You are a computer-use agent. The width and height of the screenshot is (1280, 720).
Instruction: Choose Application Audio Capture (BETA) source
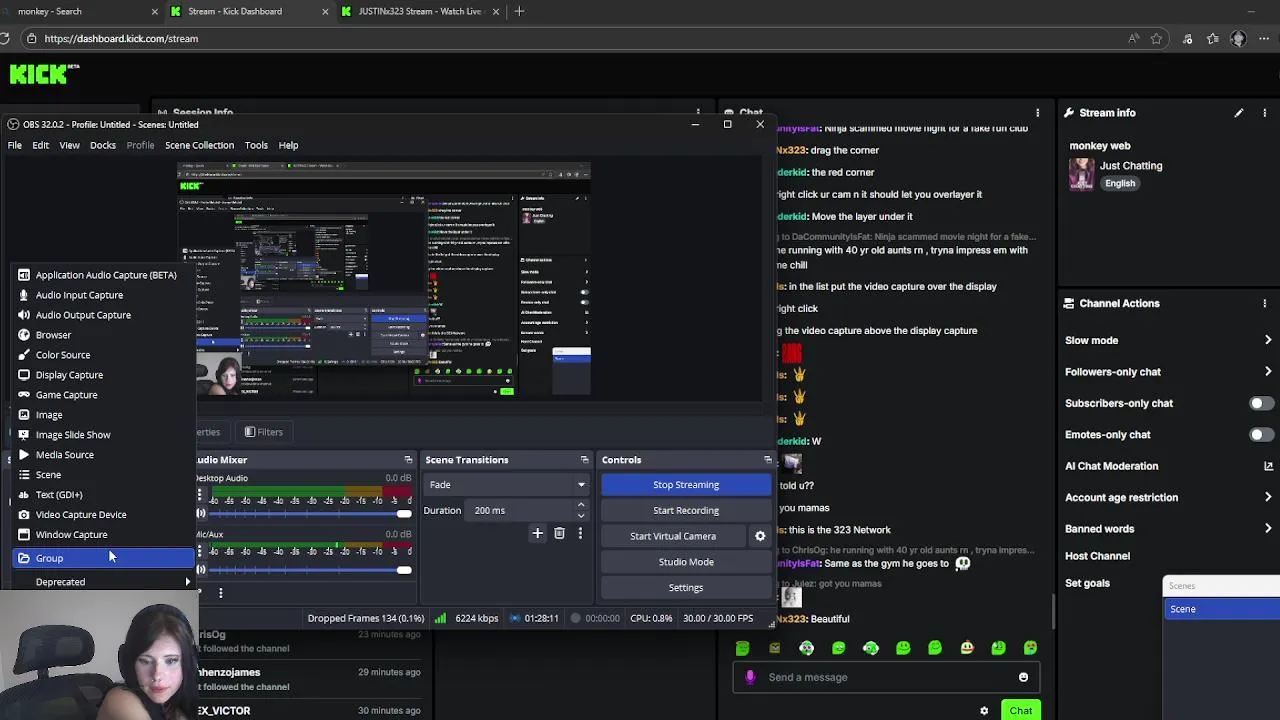(105, 275)
